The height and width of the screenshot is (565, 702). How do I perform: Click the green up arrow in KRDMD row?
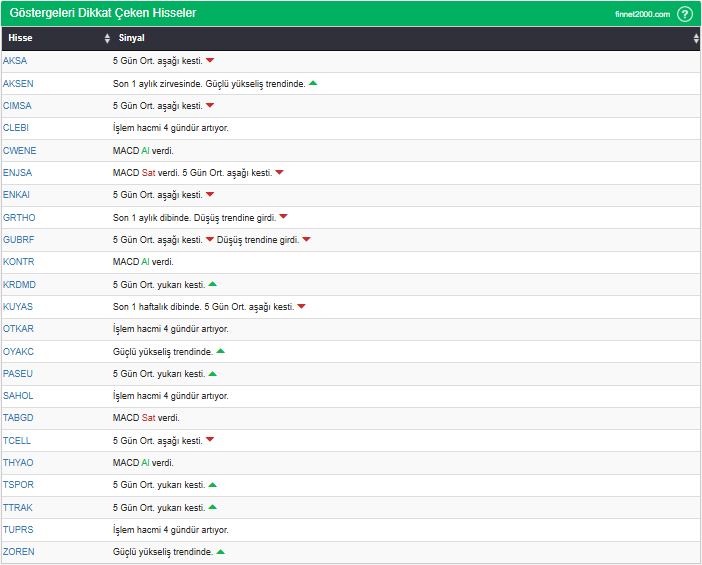(x=212, y=284)
